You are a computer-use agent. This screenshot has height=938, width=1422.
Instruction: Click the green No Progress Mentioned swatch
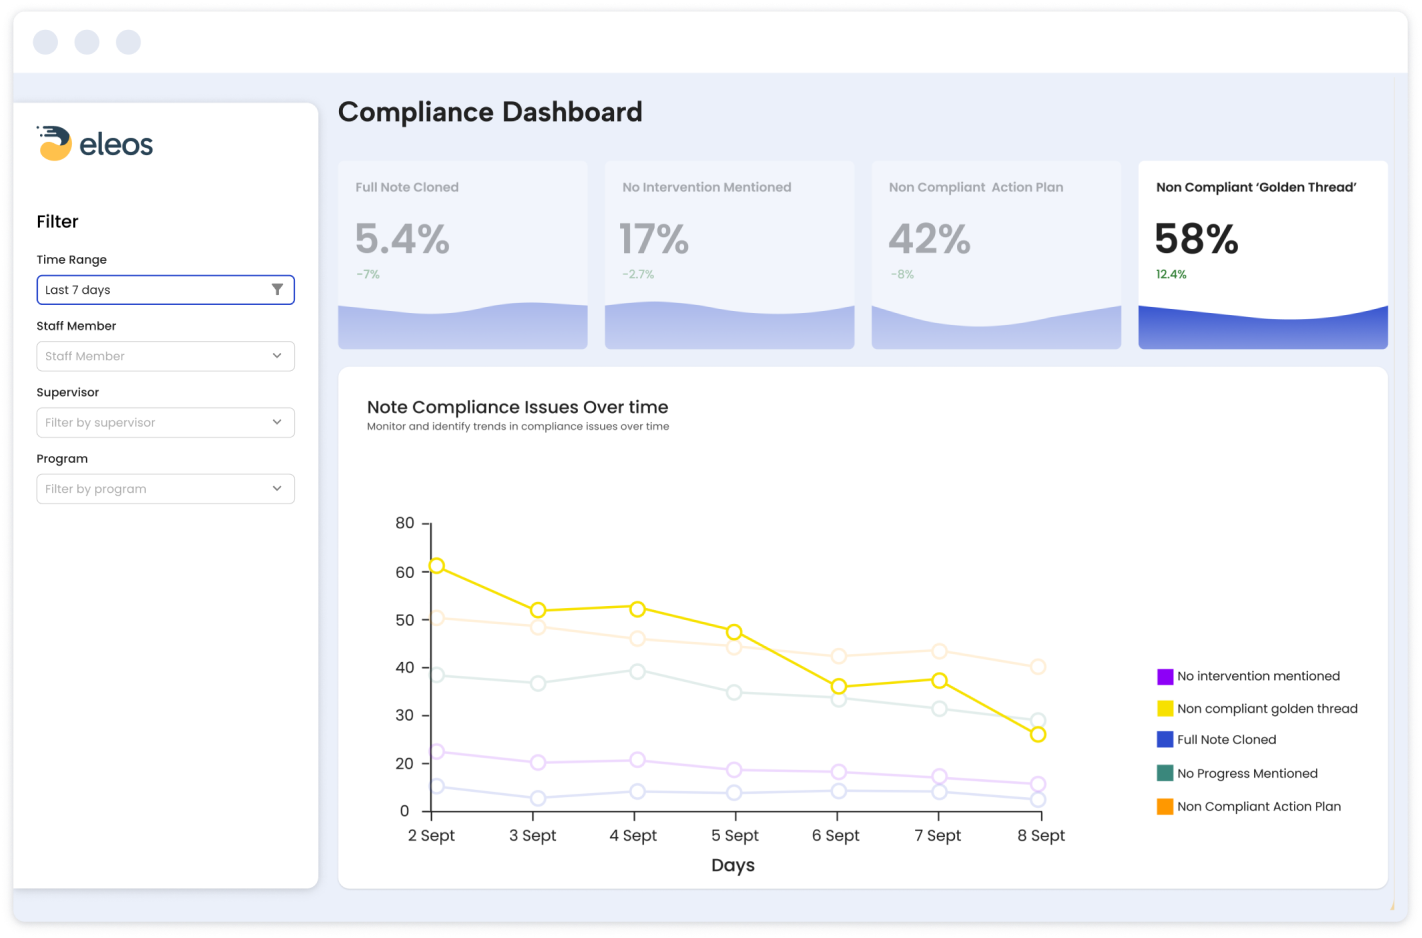point(1165,773)
